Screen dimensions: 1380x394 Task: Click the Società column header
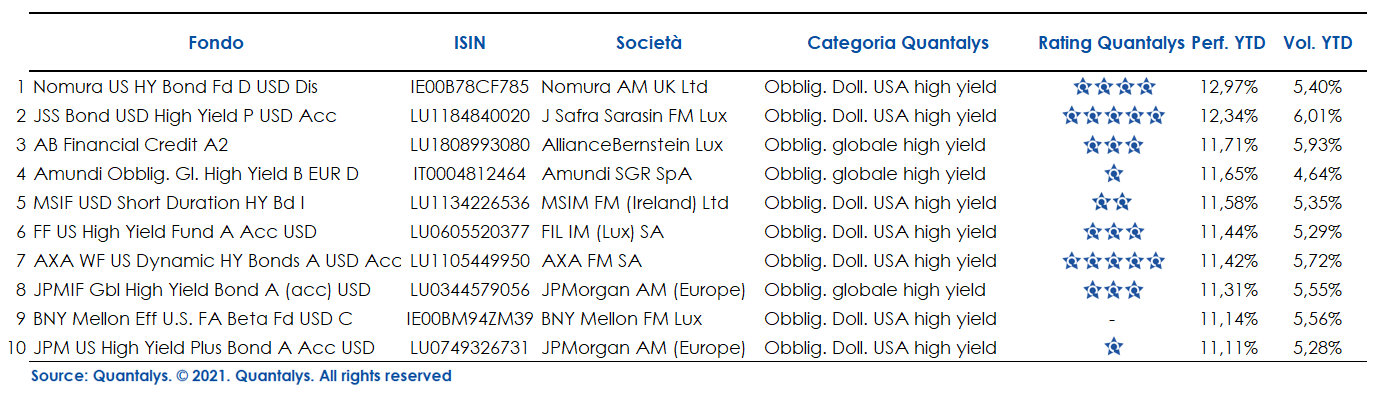tap(649, 43)
